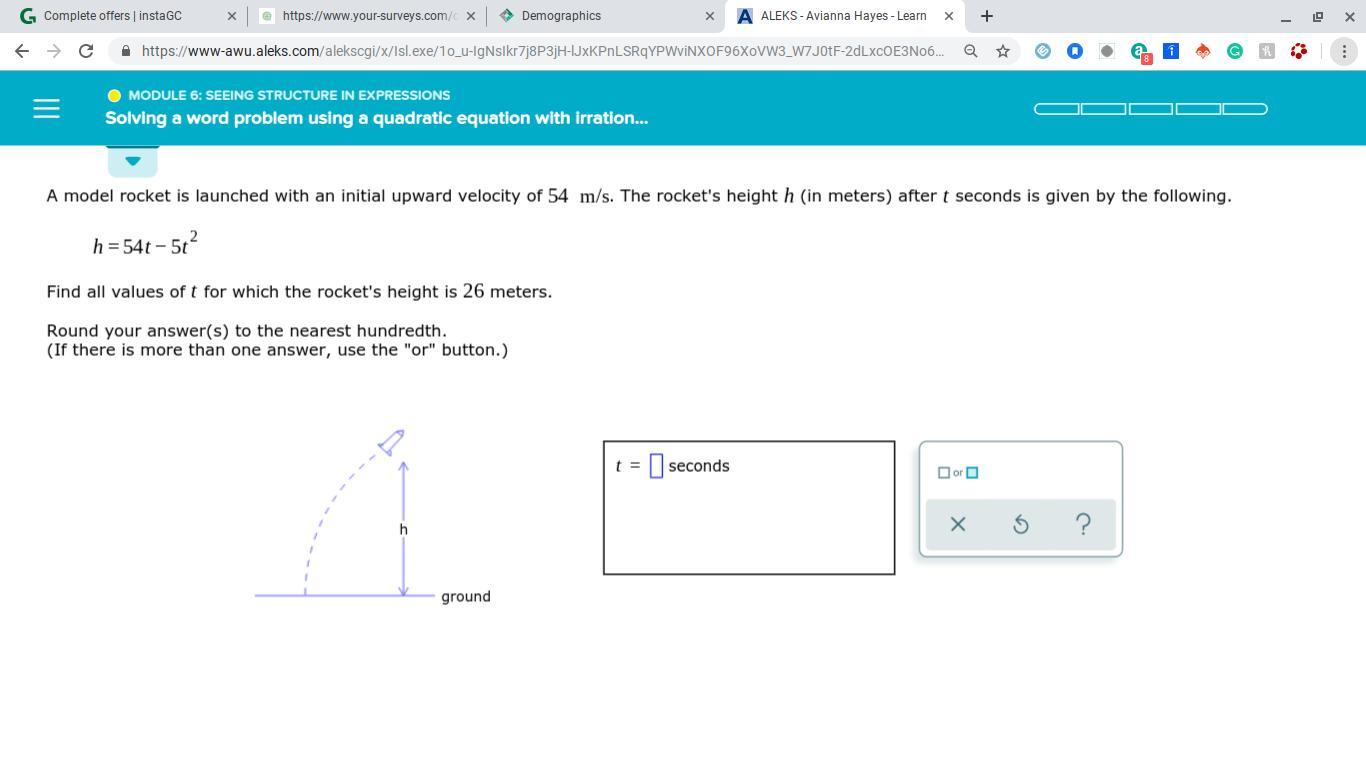Click the answer input box for t
The width and height of the screenshot is (1366, 768).
pos(656,466)
